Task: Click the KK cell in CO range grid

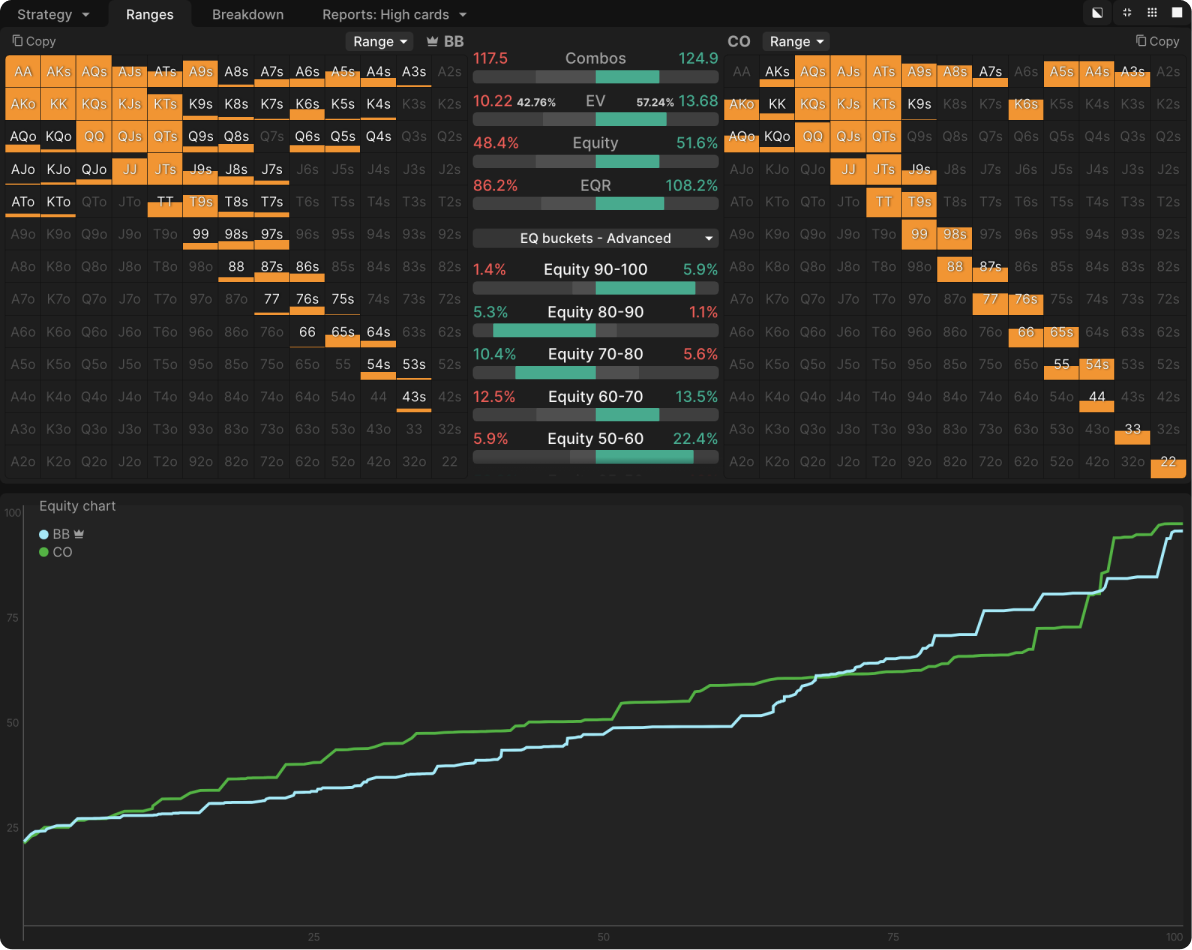Action: point(777,104)
